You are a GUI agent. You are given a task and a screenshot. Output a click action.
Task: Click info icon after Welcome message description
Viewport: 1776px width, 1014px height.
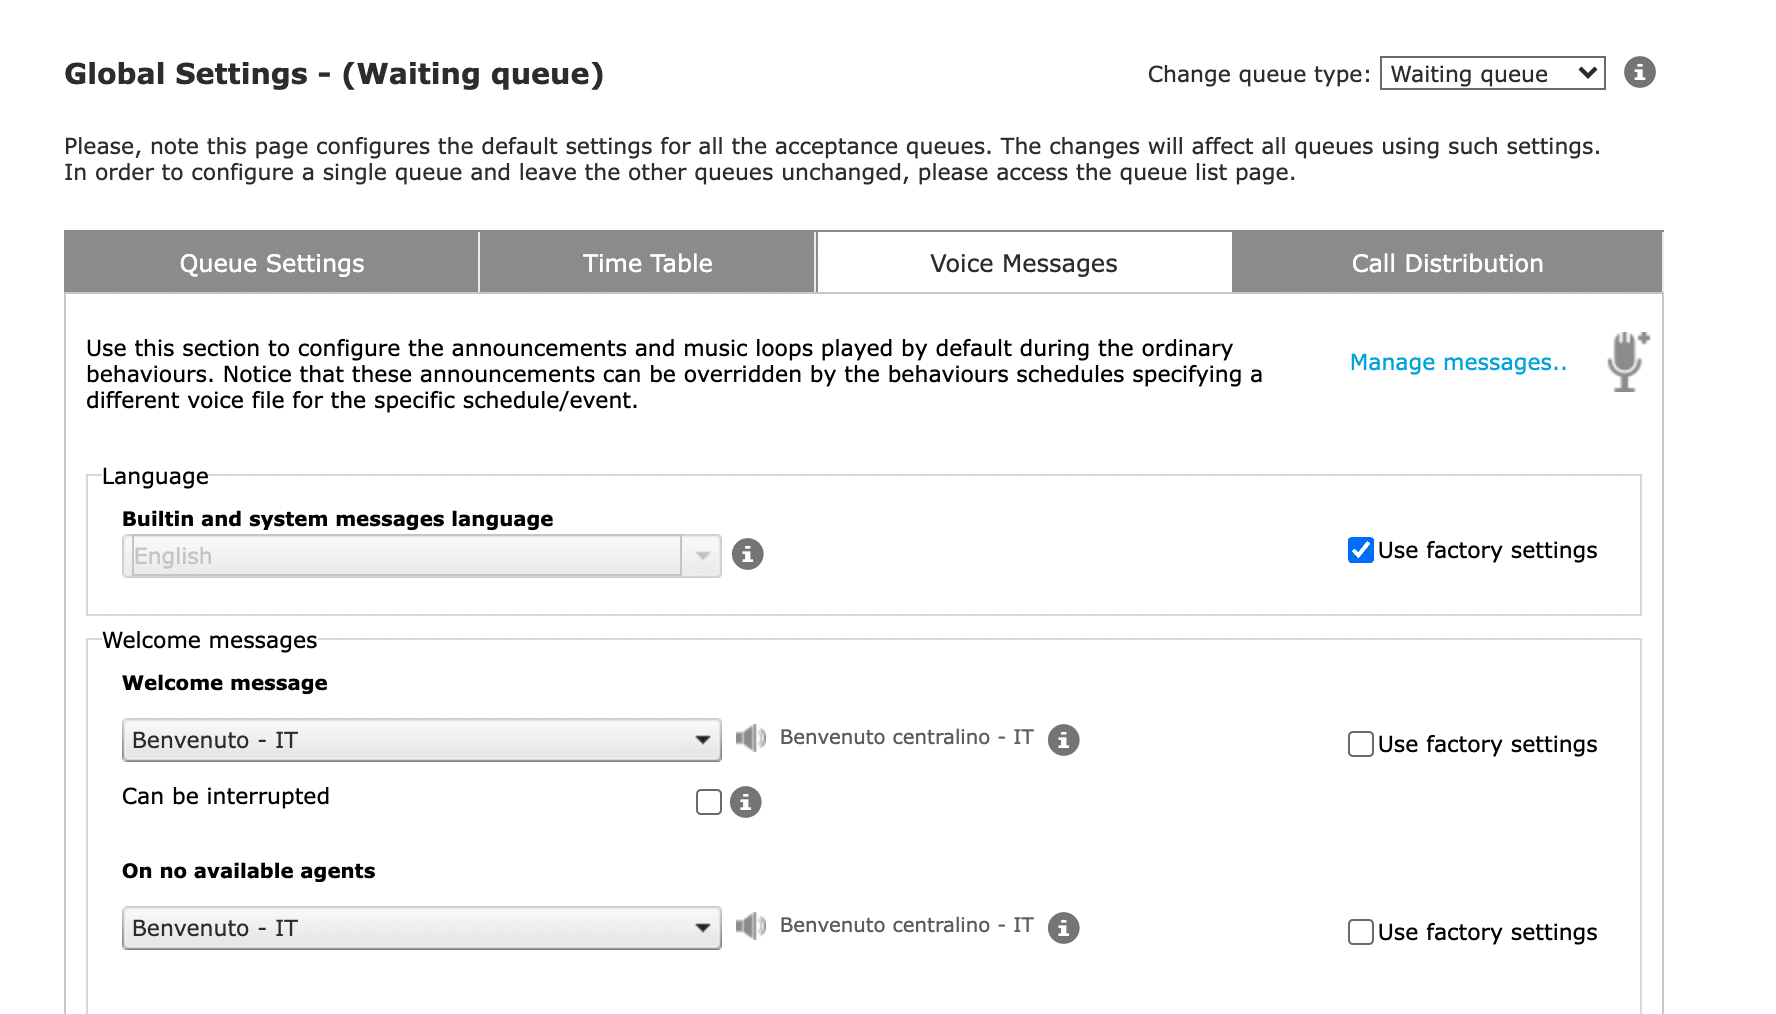tap(1063, 740)
